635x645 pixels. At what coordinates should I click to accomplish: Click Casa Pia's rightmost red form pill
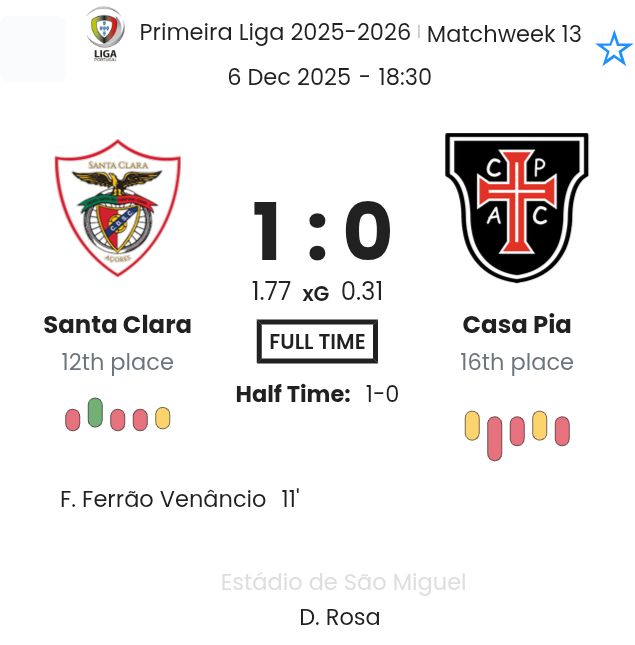point(562,431)
